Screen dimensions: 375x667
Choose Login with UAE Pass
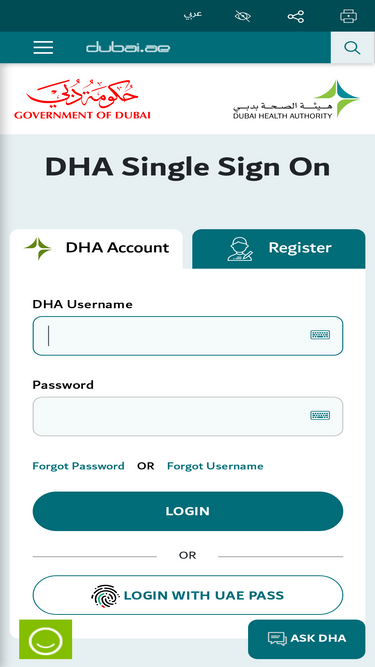[188, 595]
